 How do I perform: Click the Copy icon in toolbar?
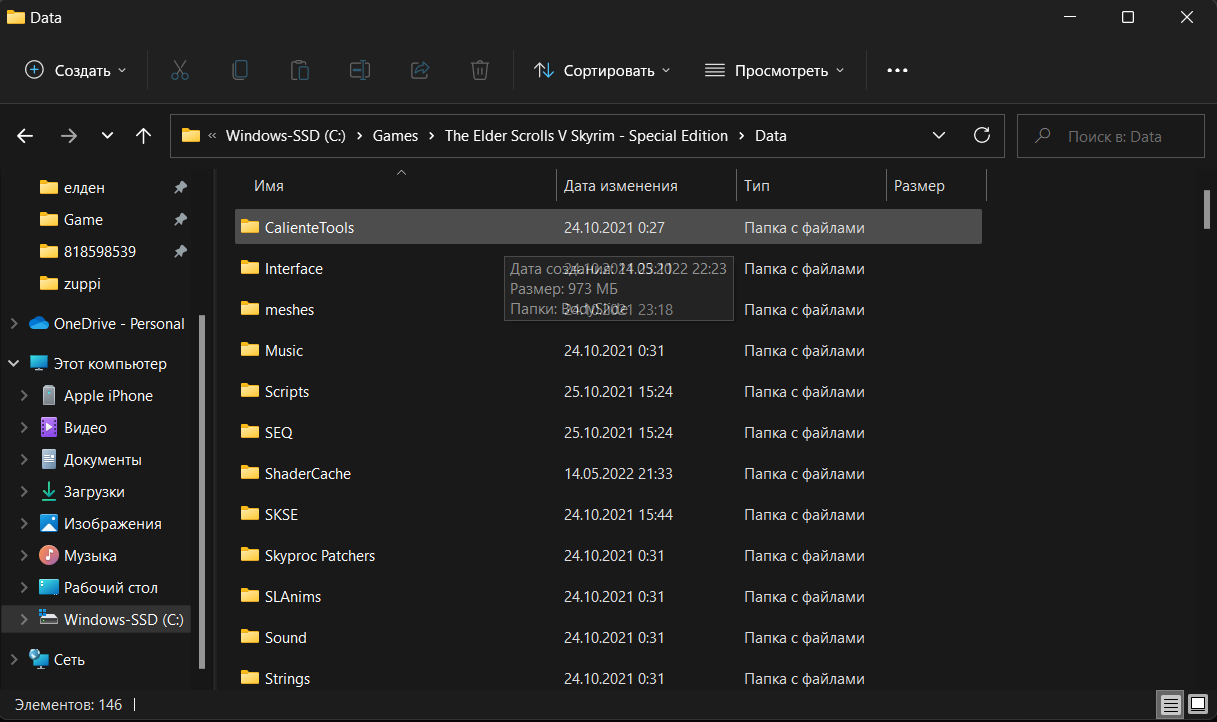(240, 70)
